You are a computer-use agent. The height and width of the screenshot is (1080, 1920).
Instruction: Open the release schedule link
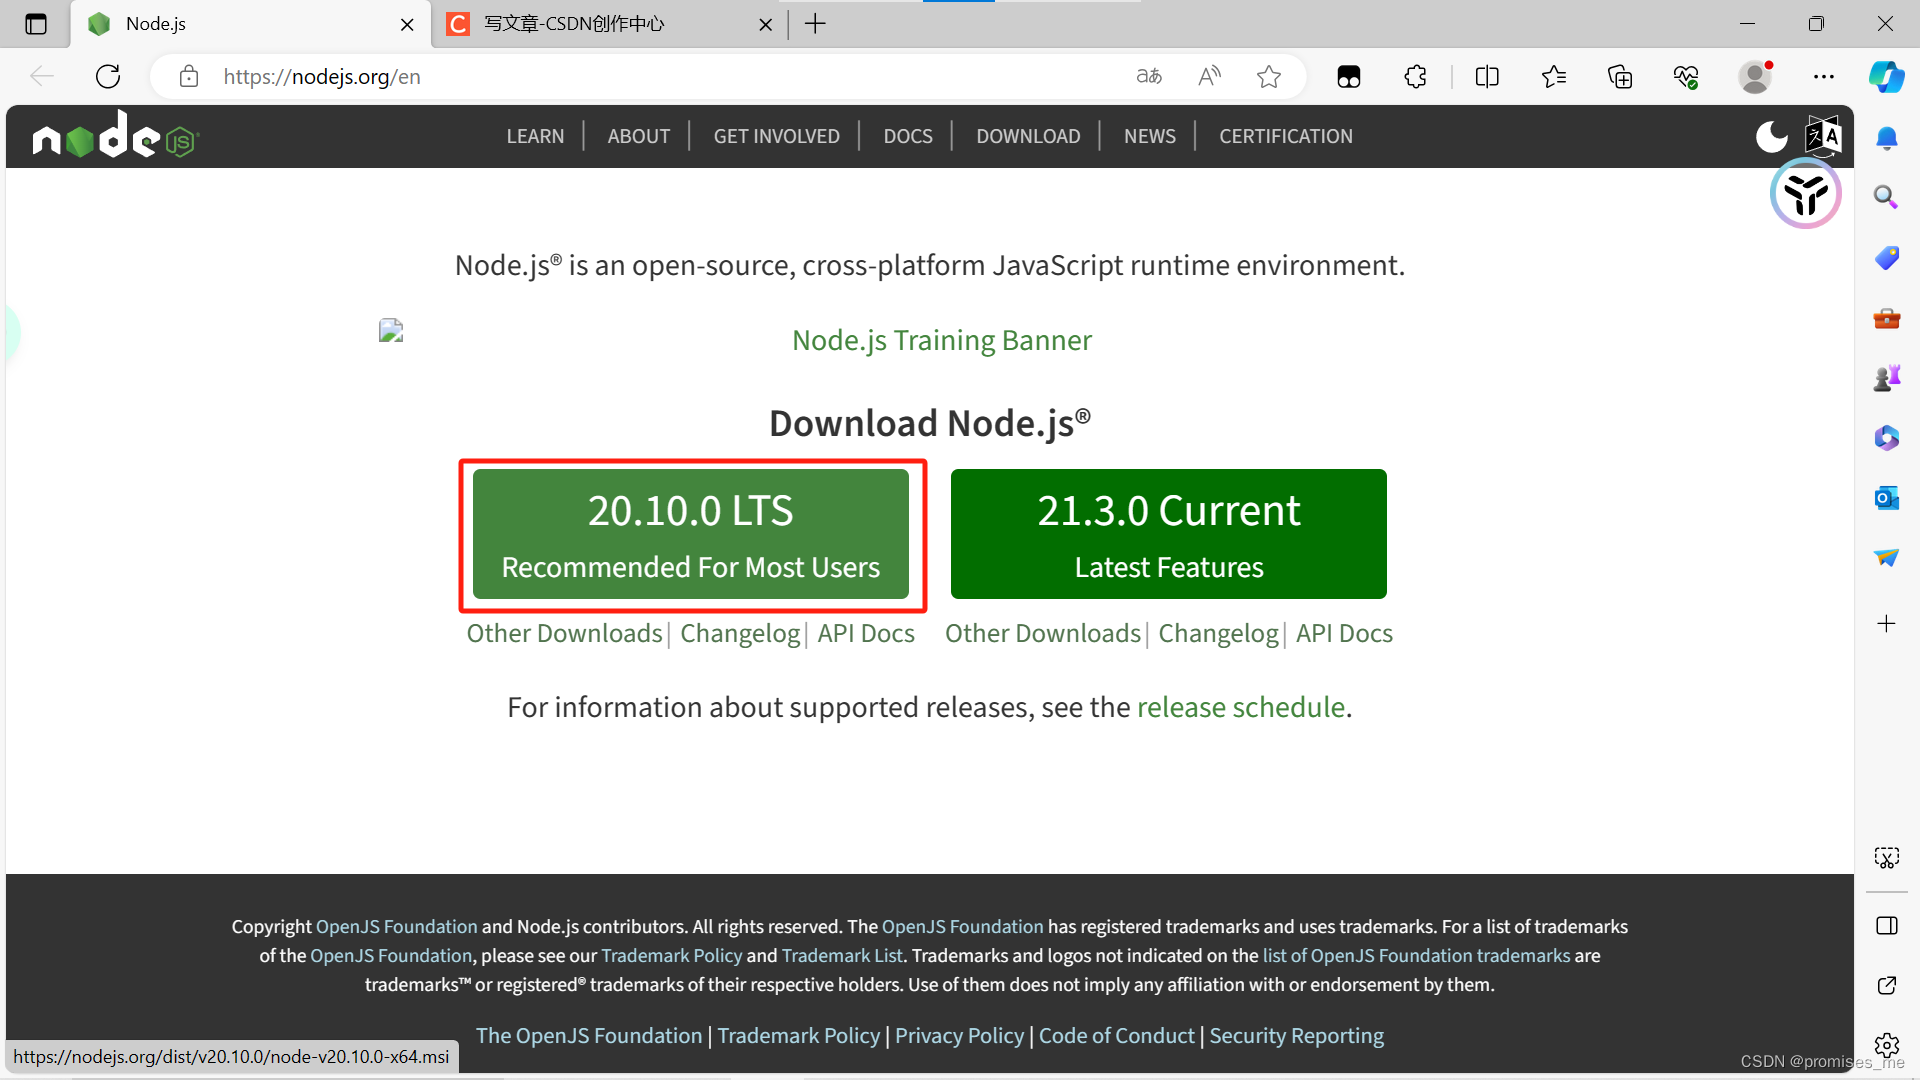pyautogui.click(x=1240, y=707)
